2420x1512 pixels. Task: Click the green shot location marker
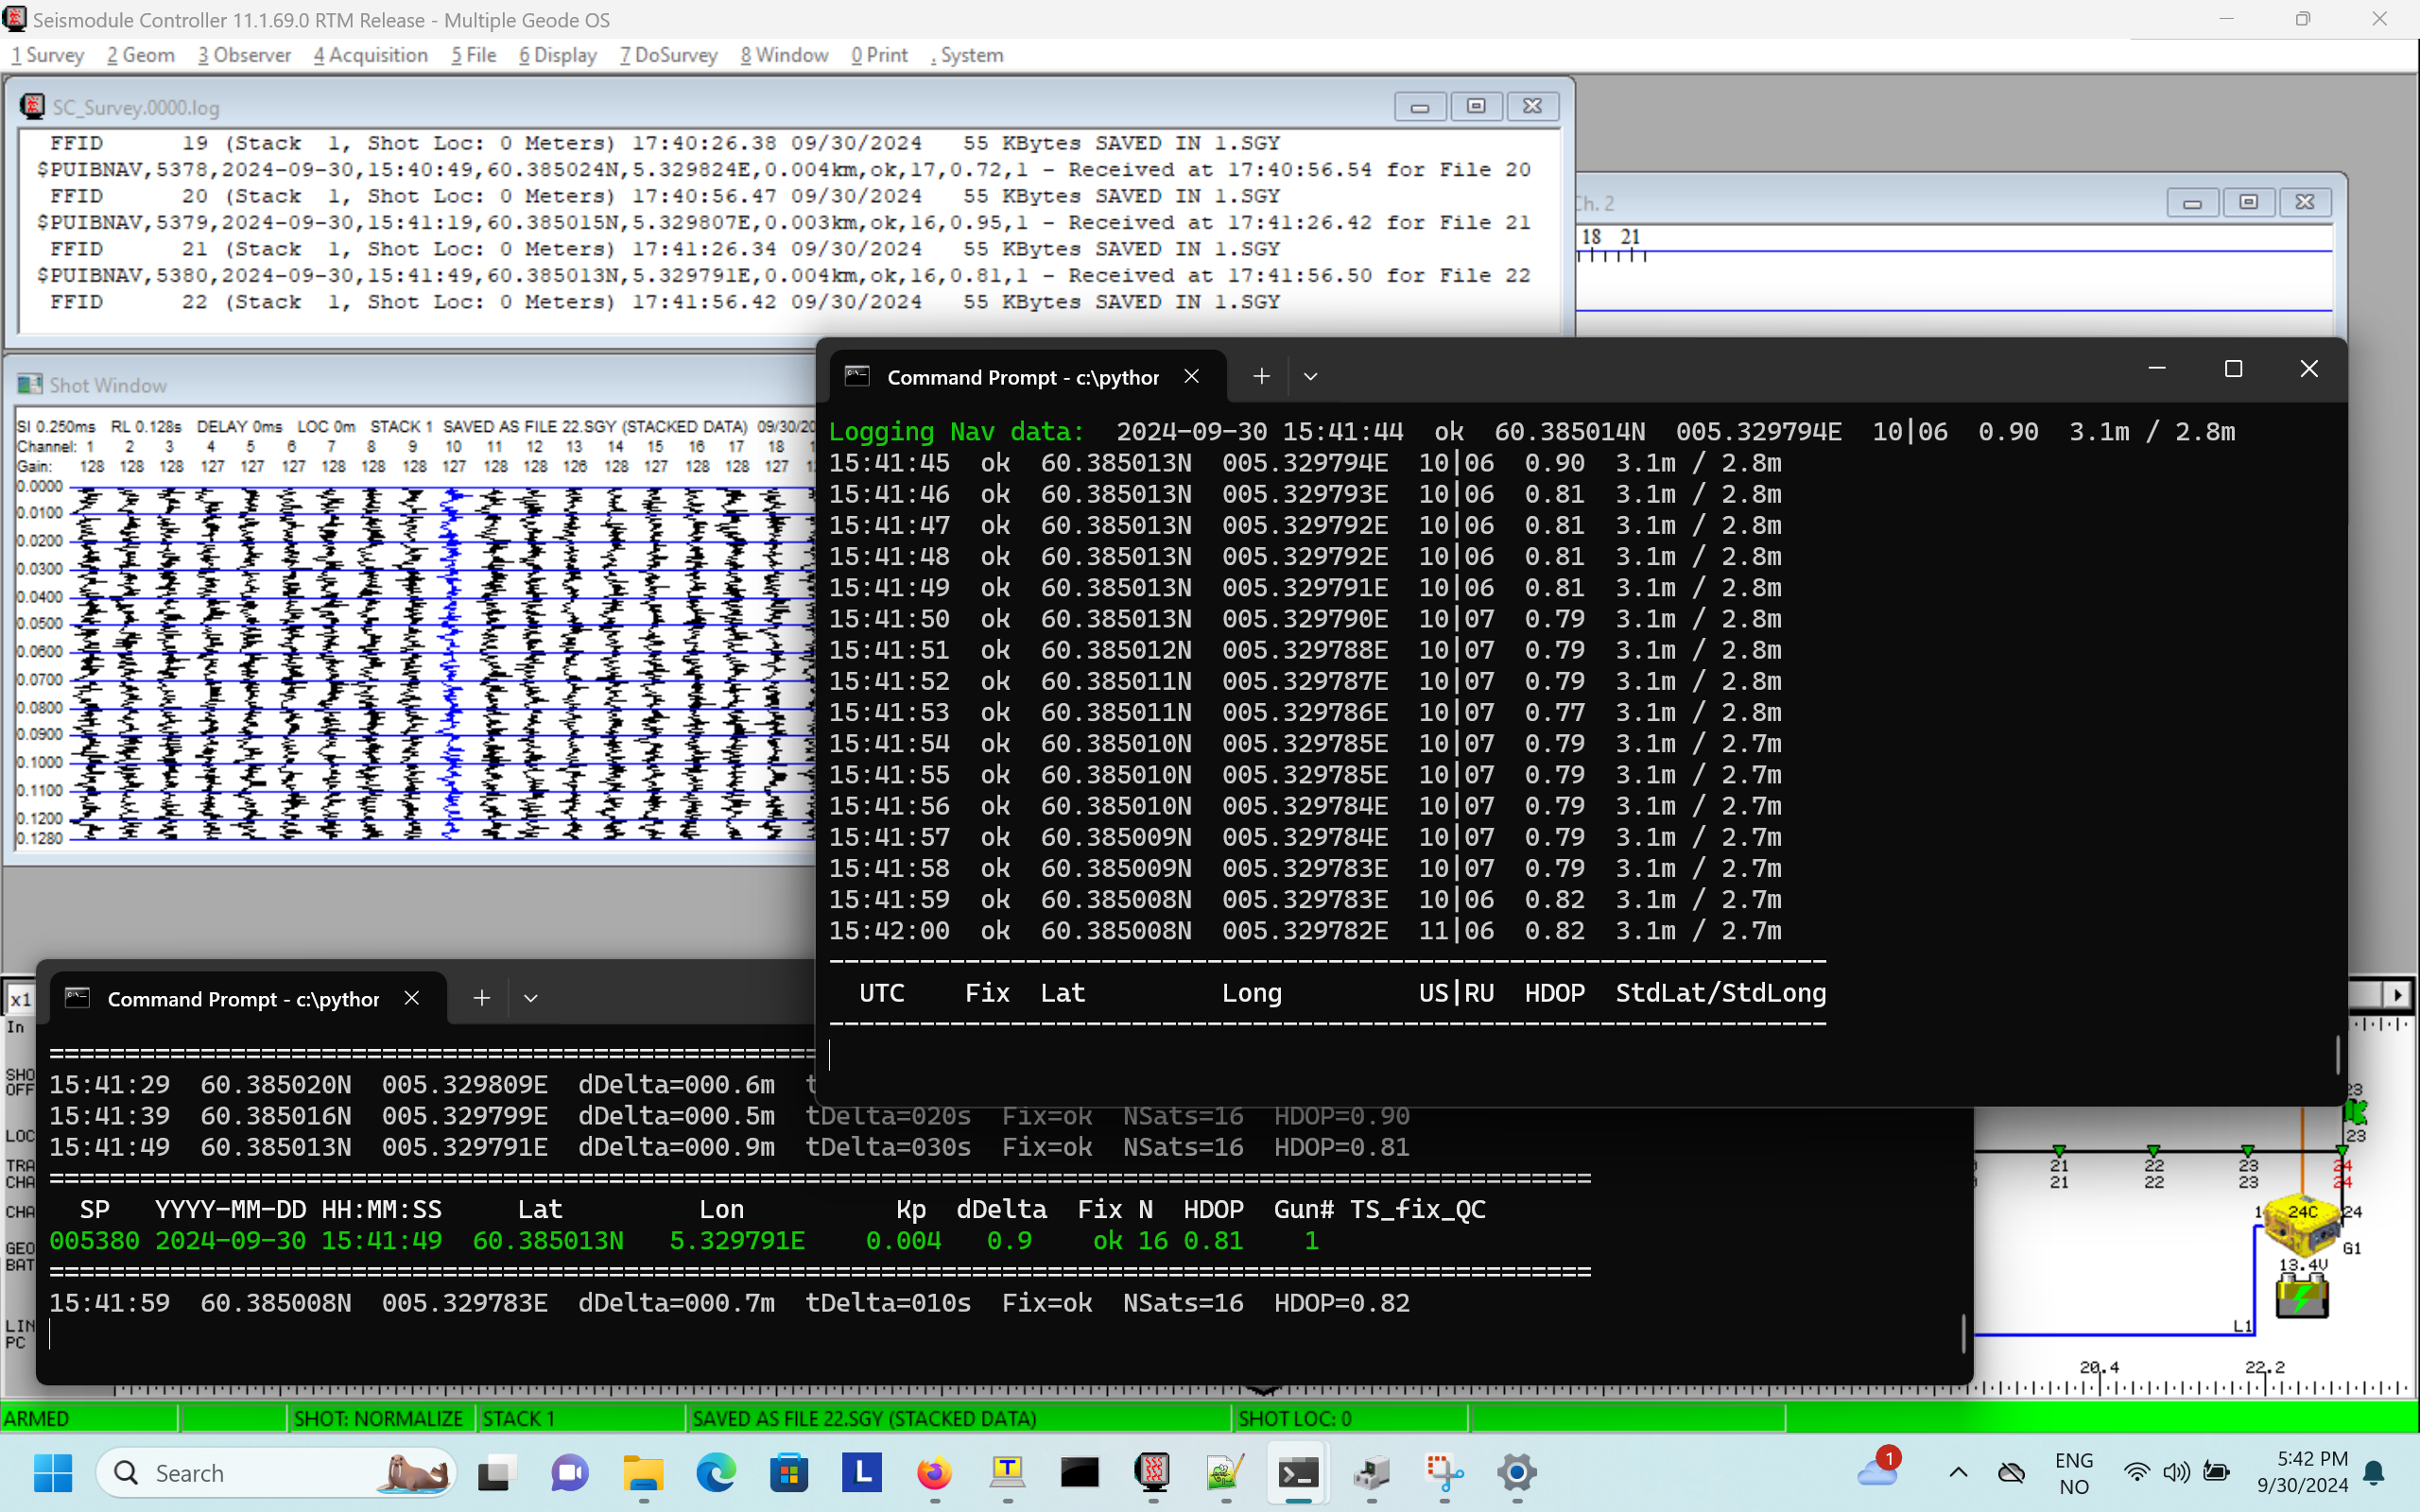[2356, 1111]
